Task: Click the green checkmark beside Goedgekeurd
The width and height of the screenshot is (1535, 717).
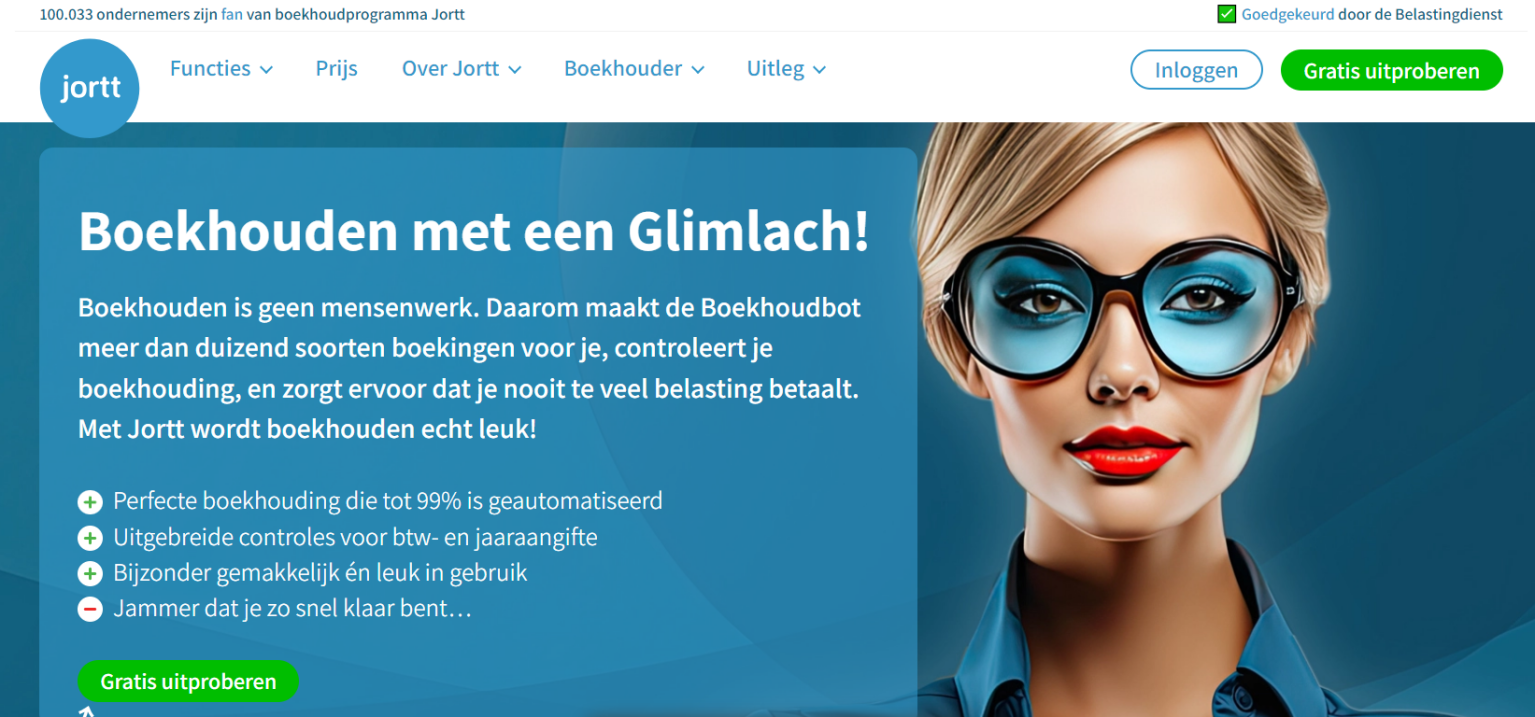Action: click(1227, 14)
